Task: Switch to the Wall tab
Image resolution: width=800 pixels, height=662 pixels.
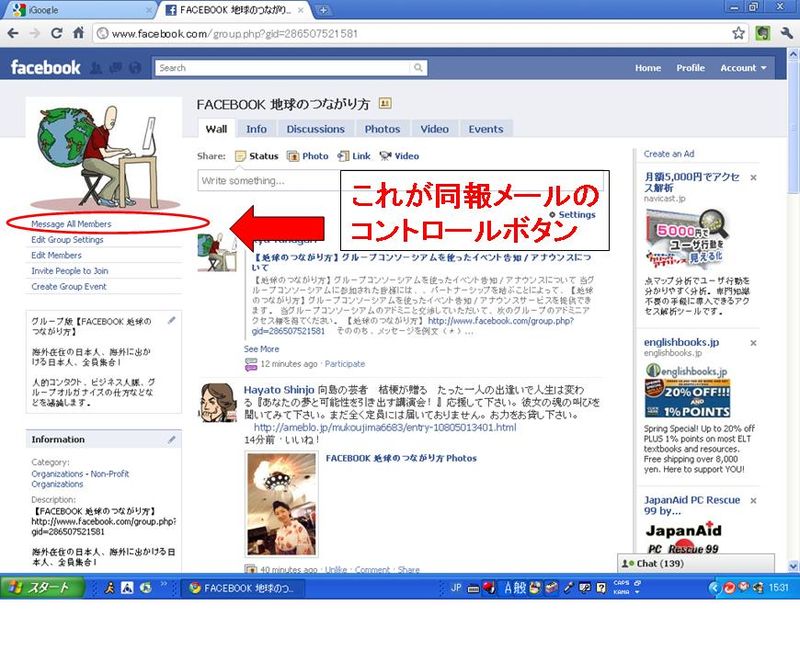Action: pos(216,129)
